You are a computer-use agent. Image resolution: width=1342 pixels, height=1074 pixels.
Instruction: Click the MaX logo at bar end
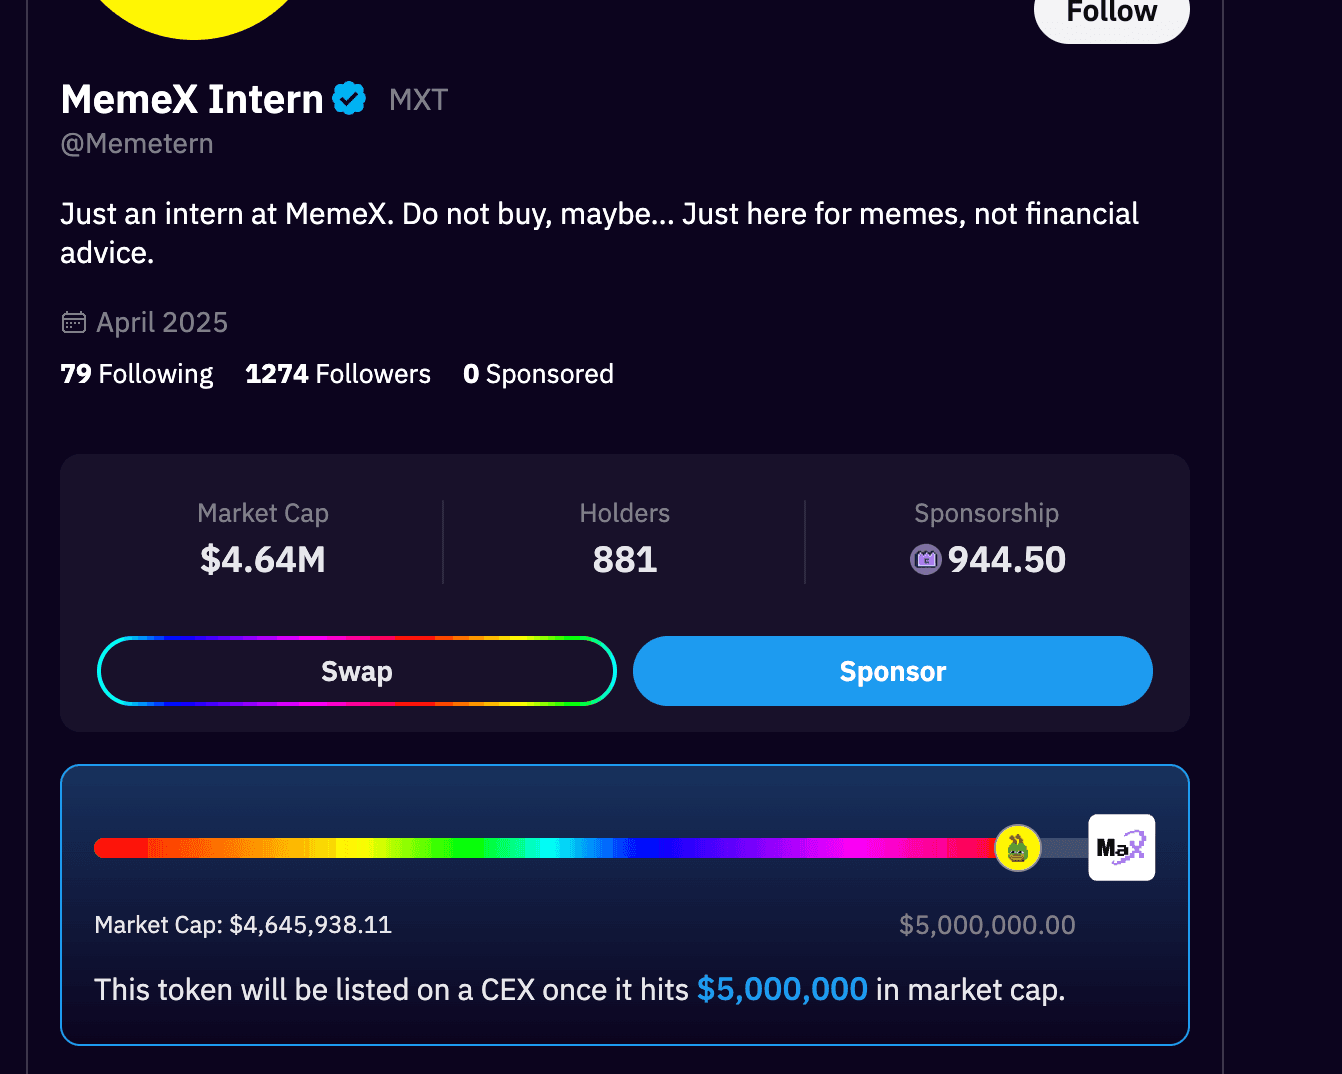tap(1121, 848)
